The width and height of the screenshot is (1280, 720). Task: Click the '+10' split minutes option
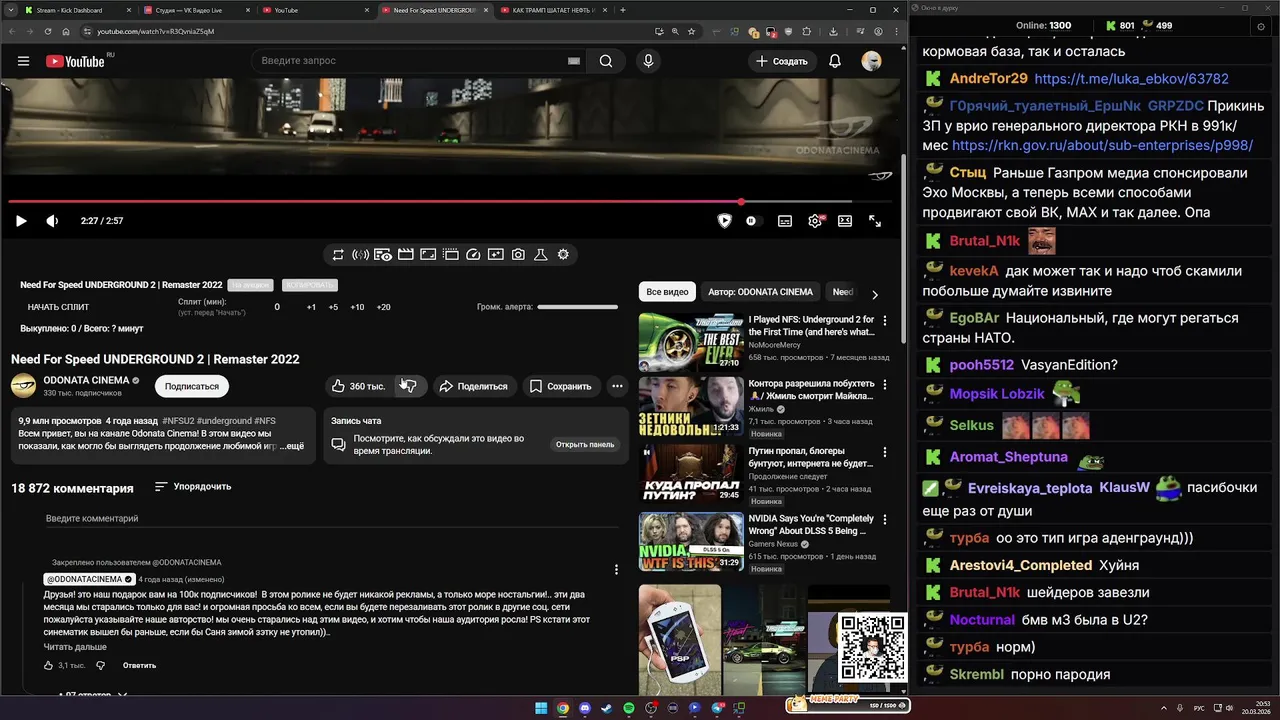(x=357, y=307)
